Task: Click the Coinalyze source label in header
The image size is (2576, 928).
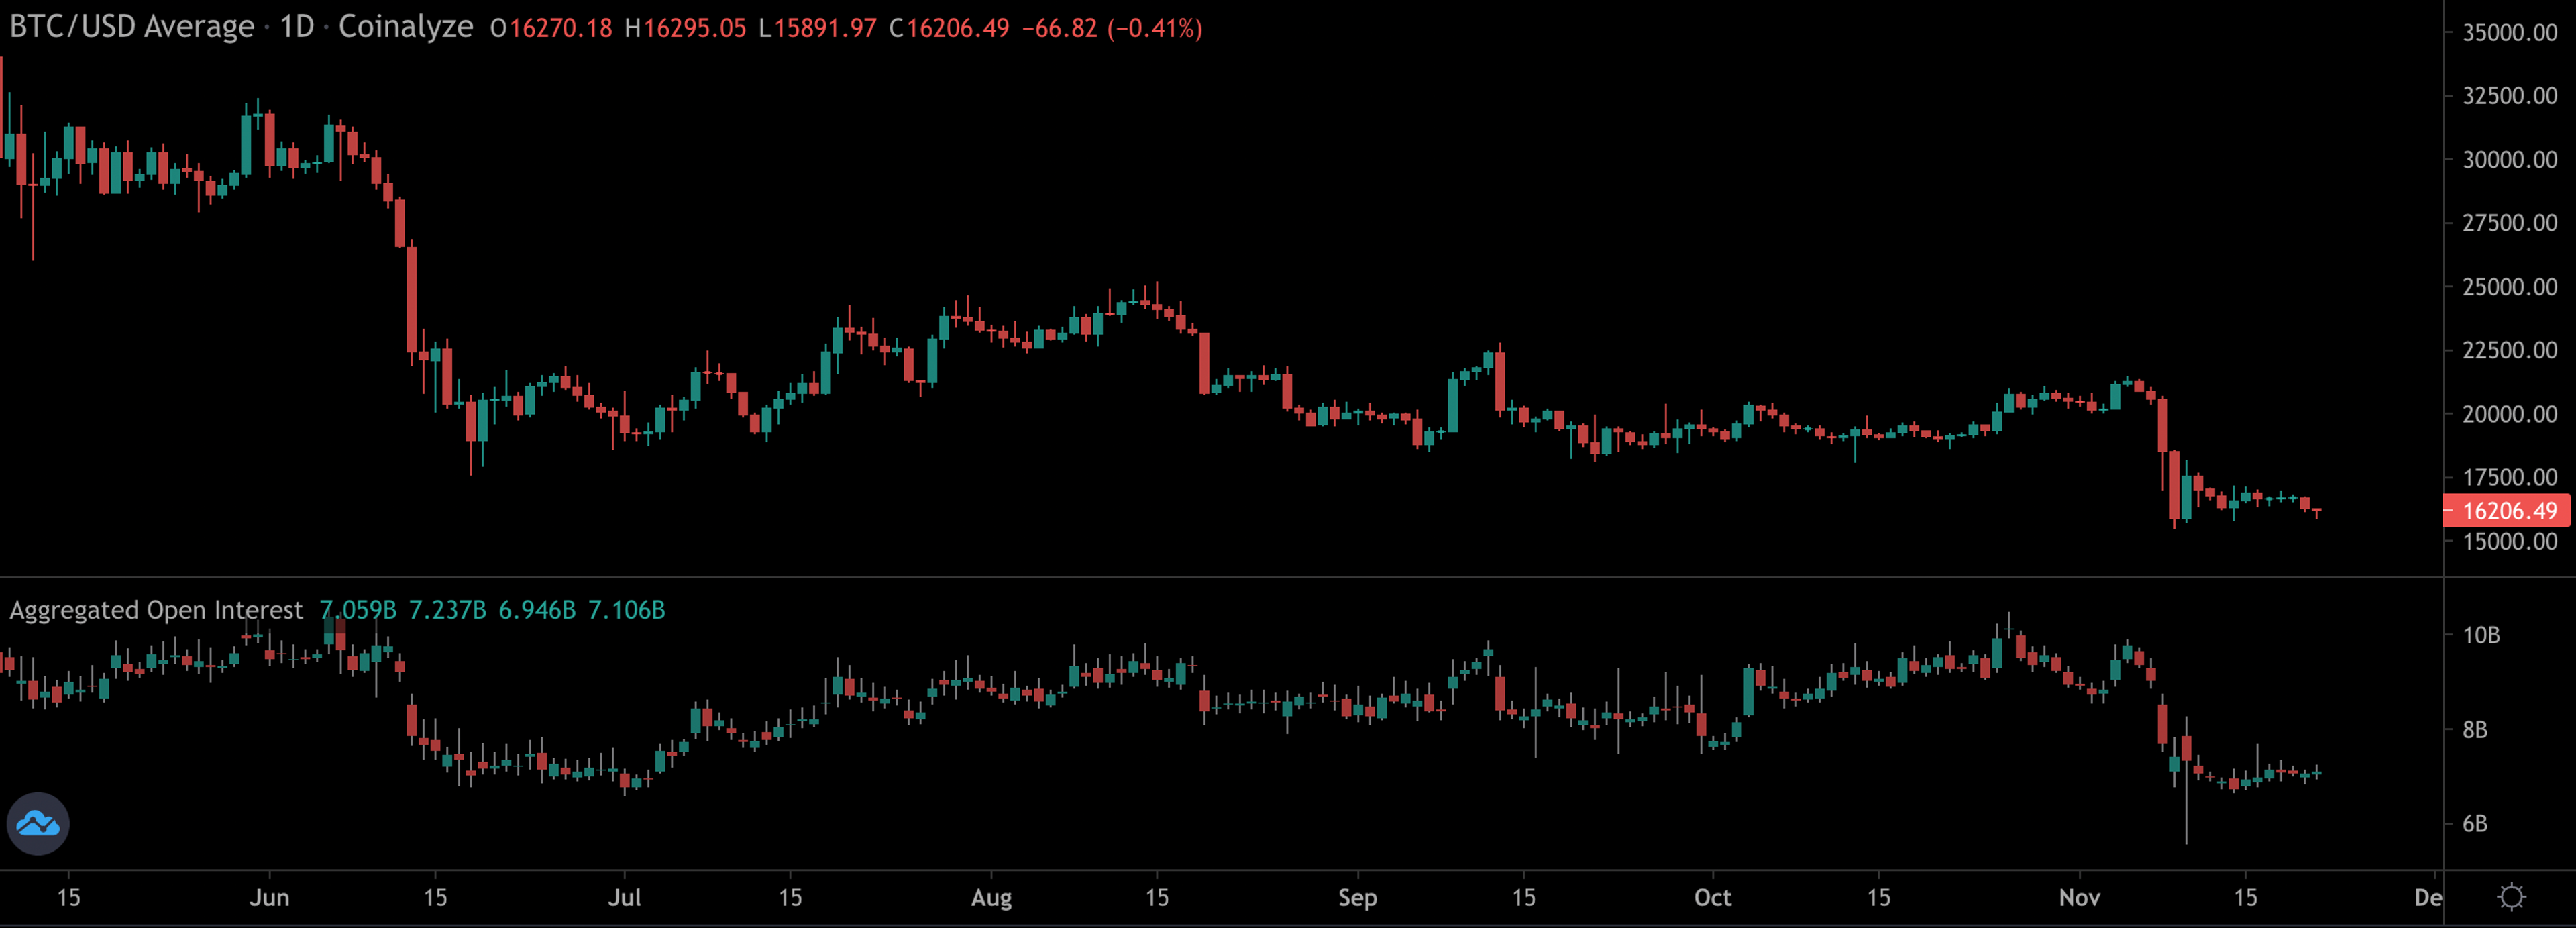Action: [405, 27]
